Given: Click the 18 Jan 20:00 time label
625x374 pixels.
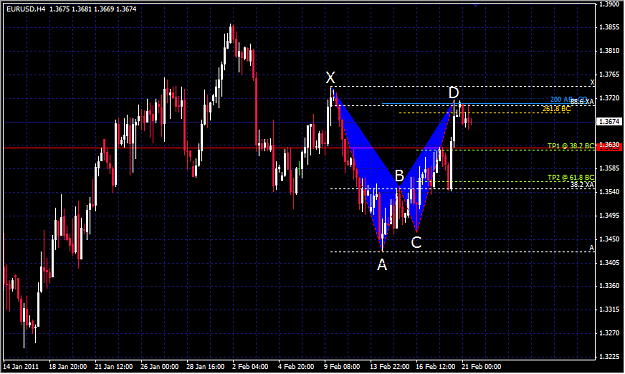Looking at the screenshot, I should [68, 366].
